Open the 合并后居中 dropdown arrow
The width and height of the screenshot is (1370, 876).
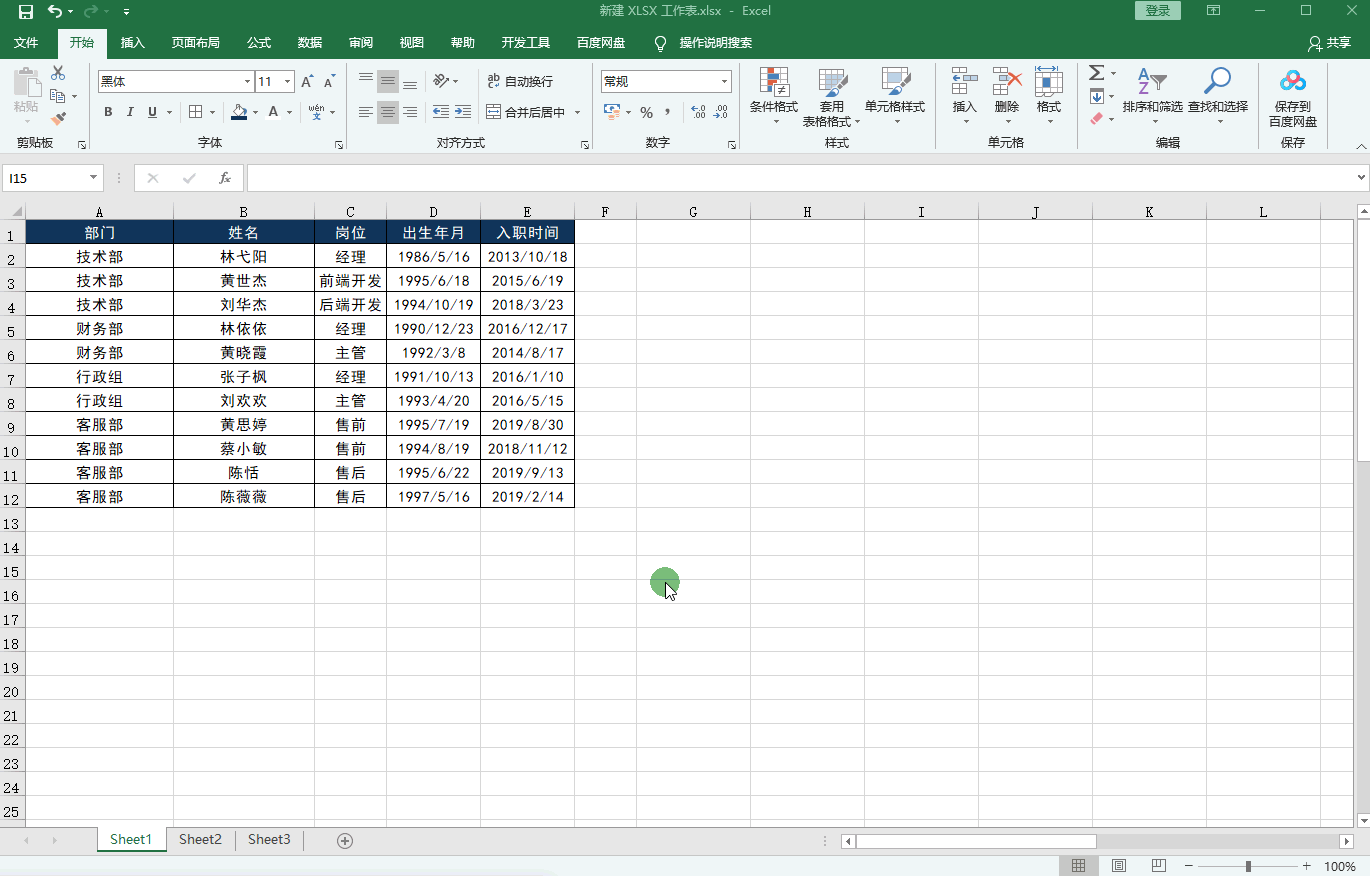tap(577, 112)
